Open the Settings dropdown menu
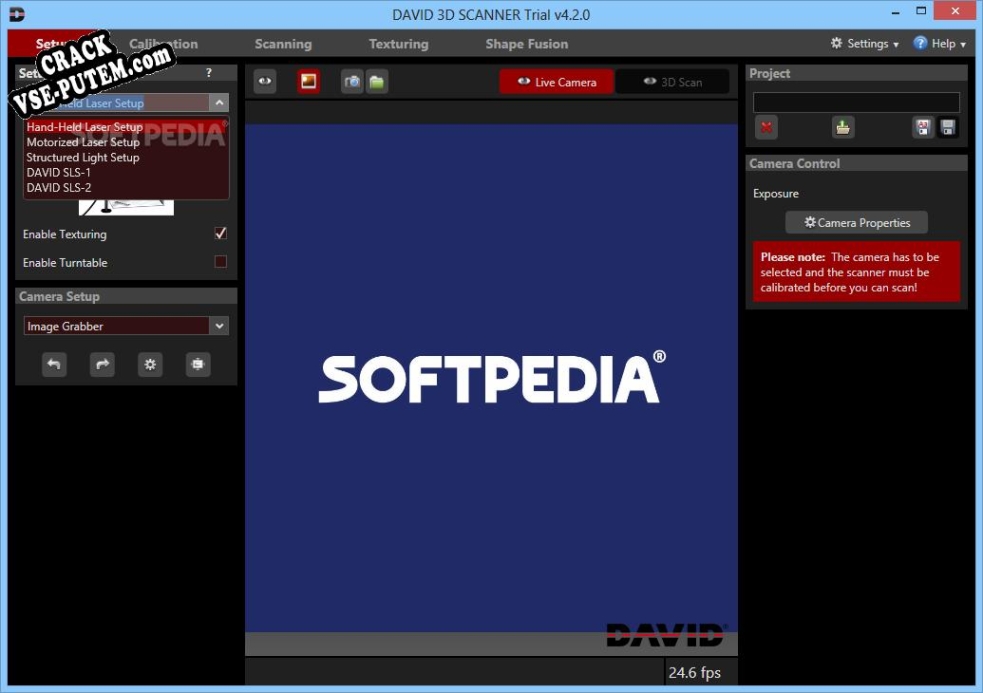 pos(865,44)
